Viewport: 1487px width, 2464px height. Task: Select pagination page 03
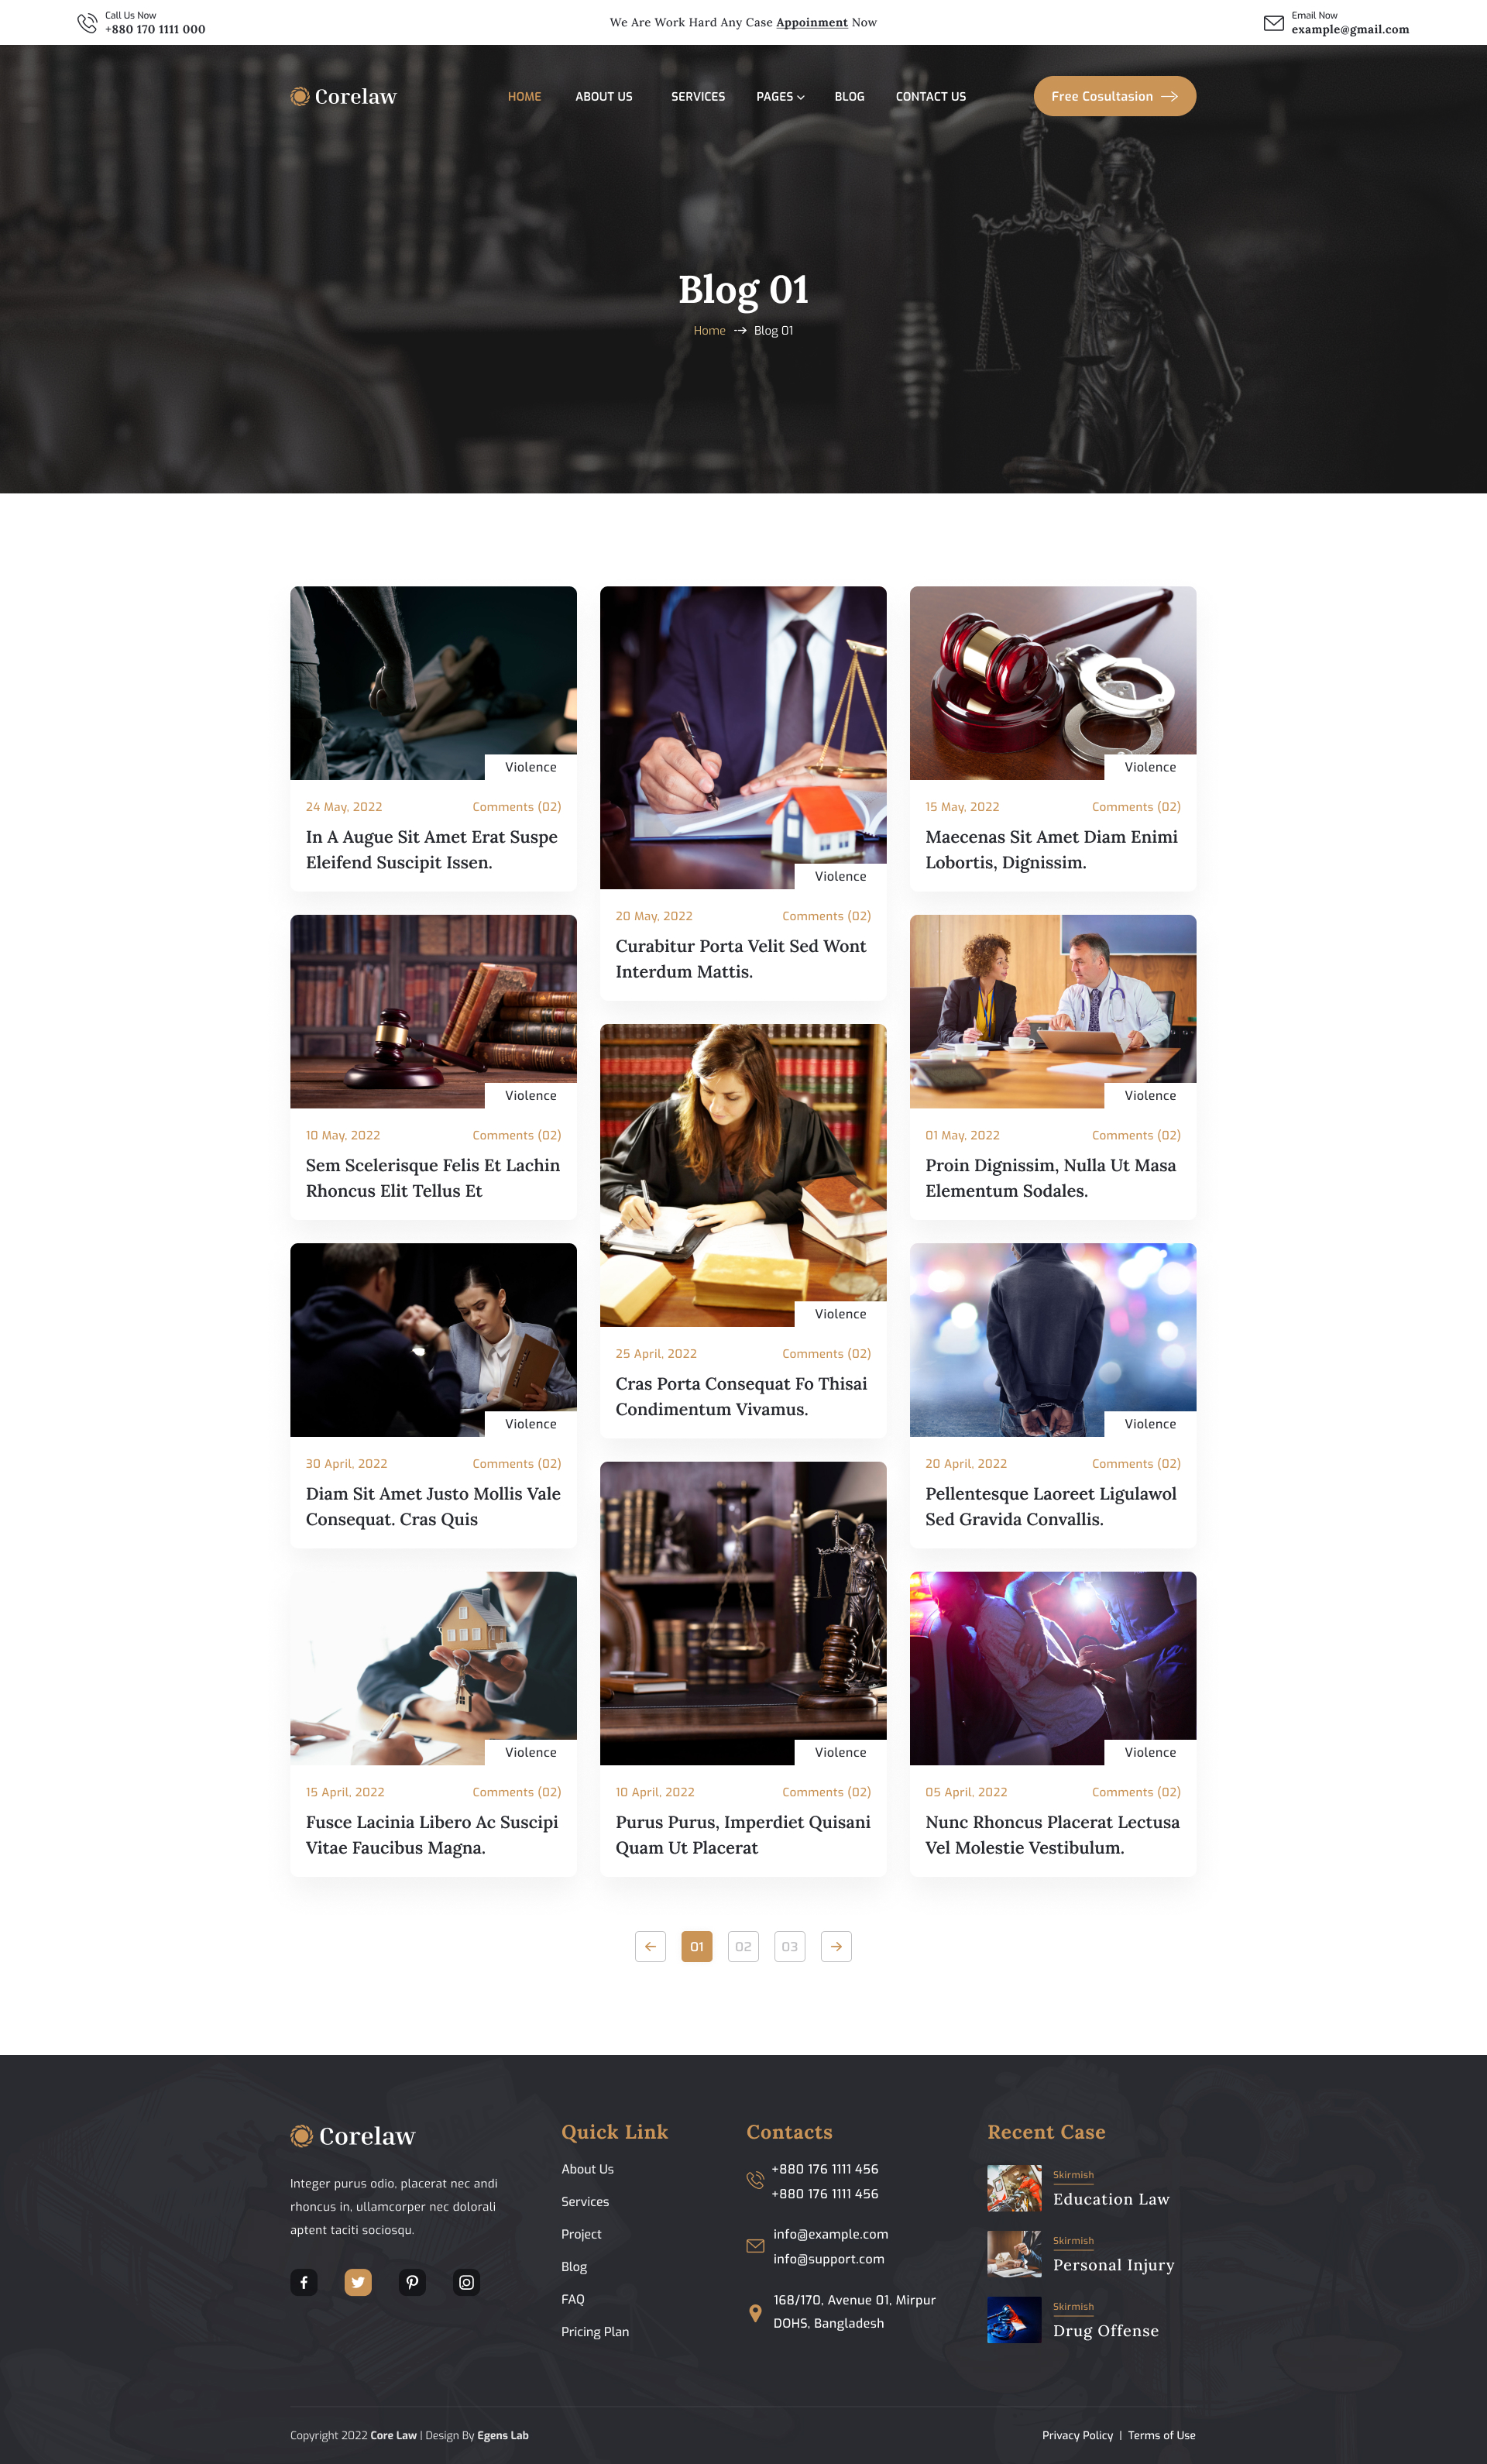pos(790,1946)
